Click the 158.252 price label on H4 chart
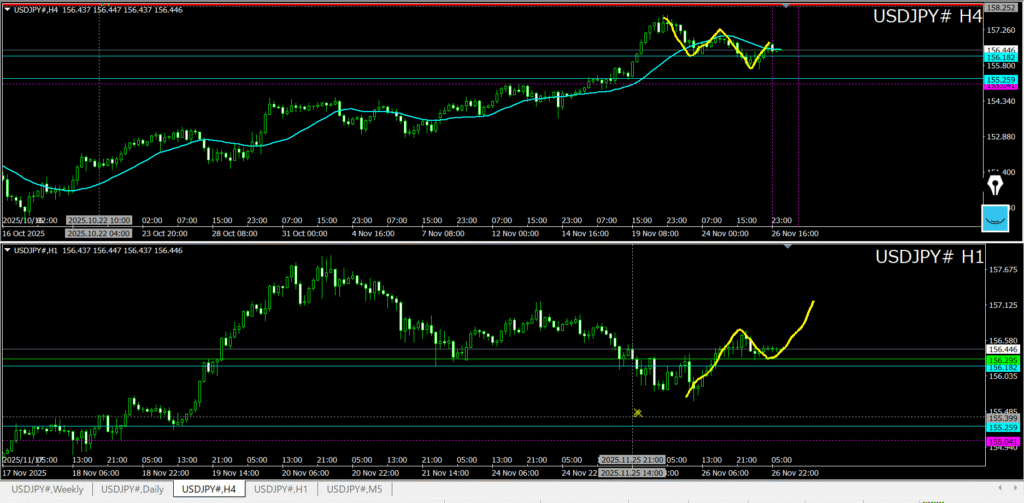This screenshot has height=503, width=1024. [1001, 7]
